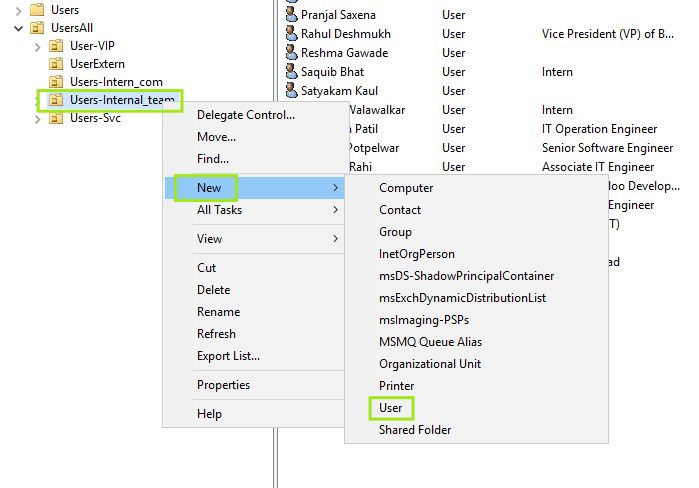Screen dimensions: 699x488
Task: Expand the Users-Svc tree node
Action: 38,118
